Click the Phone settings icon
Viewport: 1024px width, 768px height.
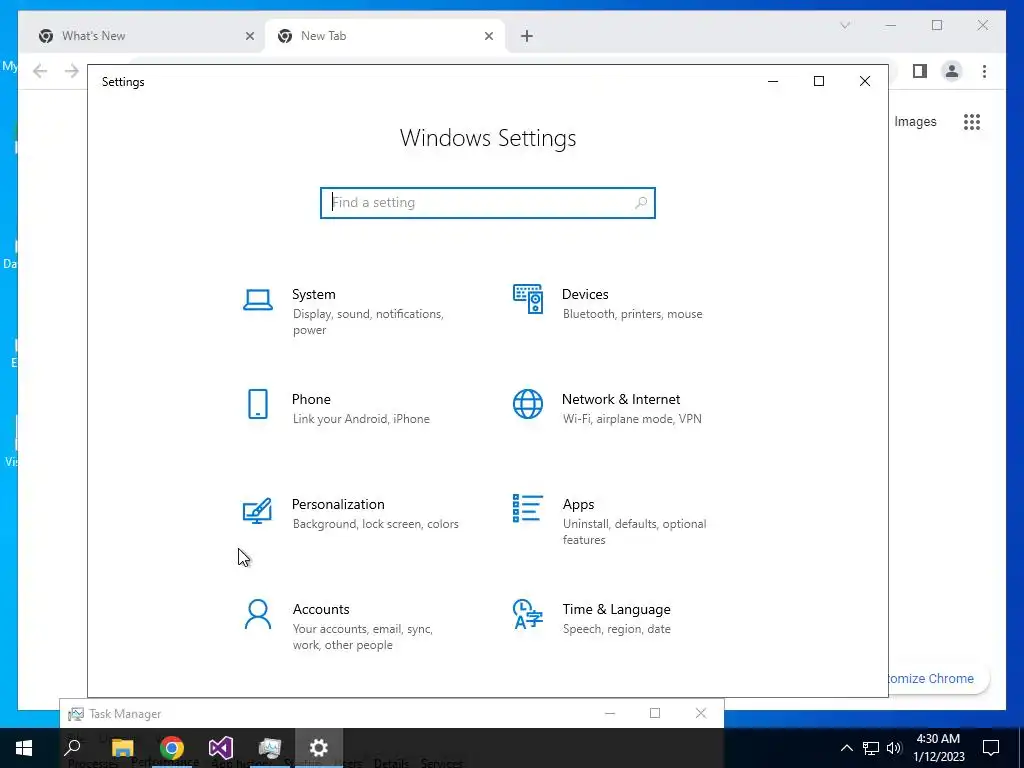pyautogui.click(x=258, y=404)
